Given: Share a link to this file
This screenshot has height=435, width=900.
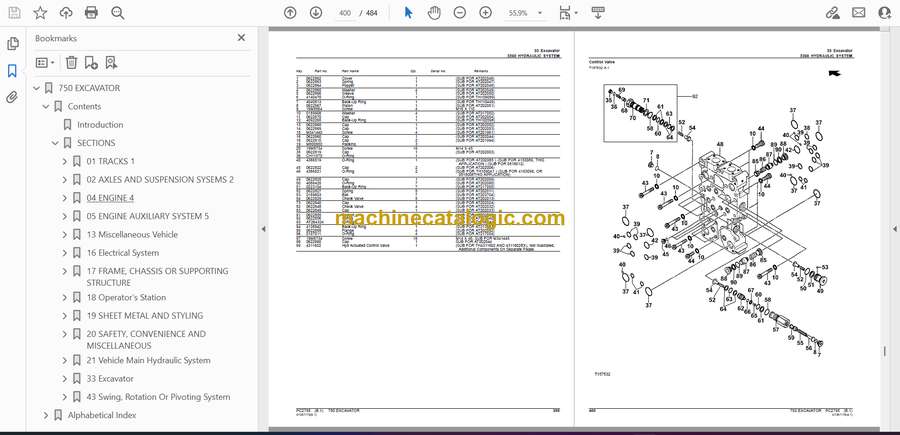Looking at the screenshot, I should click(x=832, y=13).
